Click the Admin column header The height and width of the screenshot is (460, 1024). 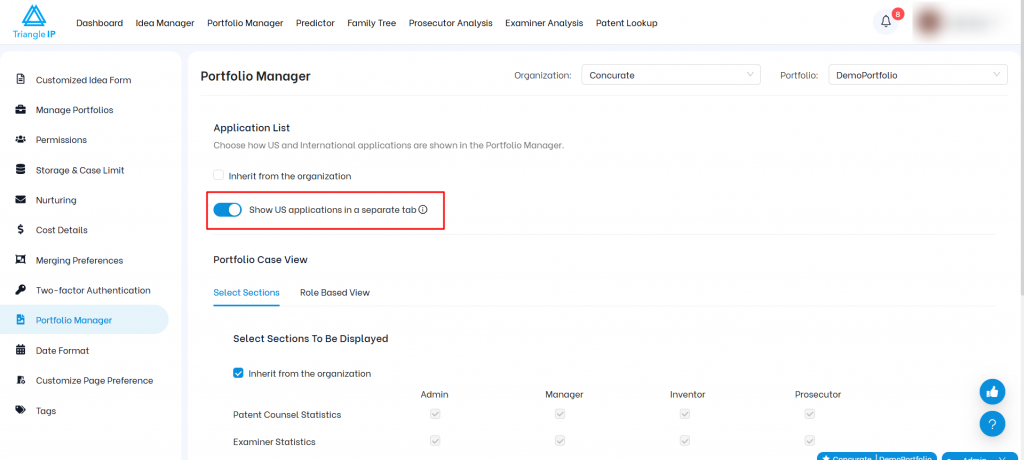point(435,395)
